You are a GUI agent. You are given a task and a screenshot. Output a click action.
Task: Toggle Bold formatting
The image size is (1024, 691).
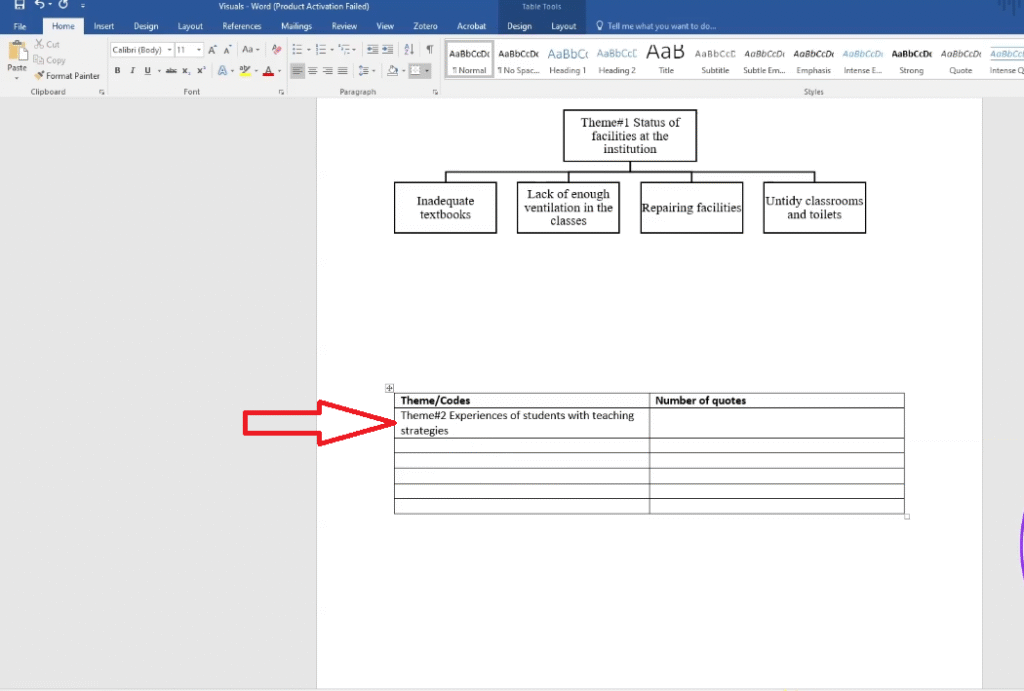117,71
